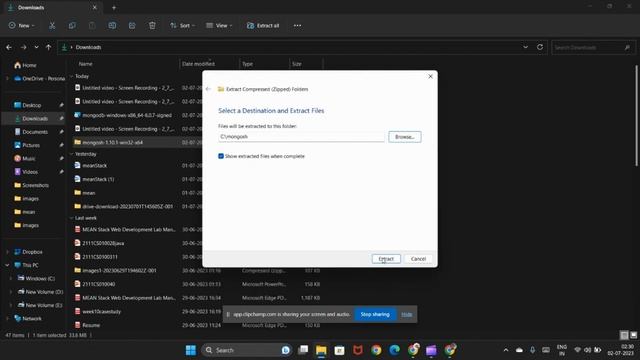Click the Stop sharing button
640x360 pixels.
tap(375, 314)
